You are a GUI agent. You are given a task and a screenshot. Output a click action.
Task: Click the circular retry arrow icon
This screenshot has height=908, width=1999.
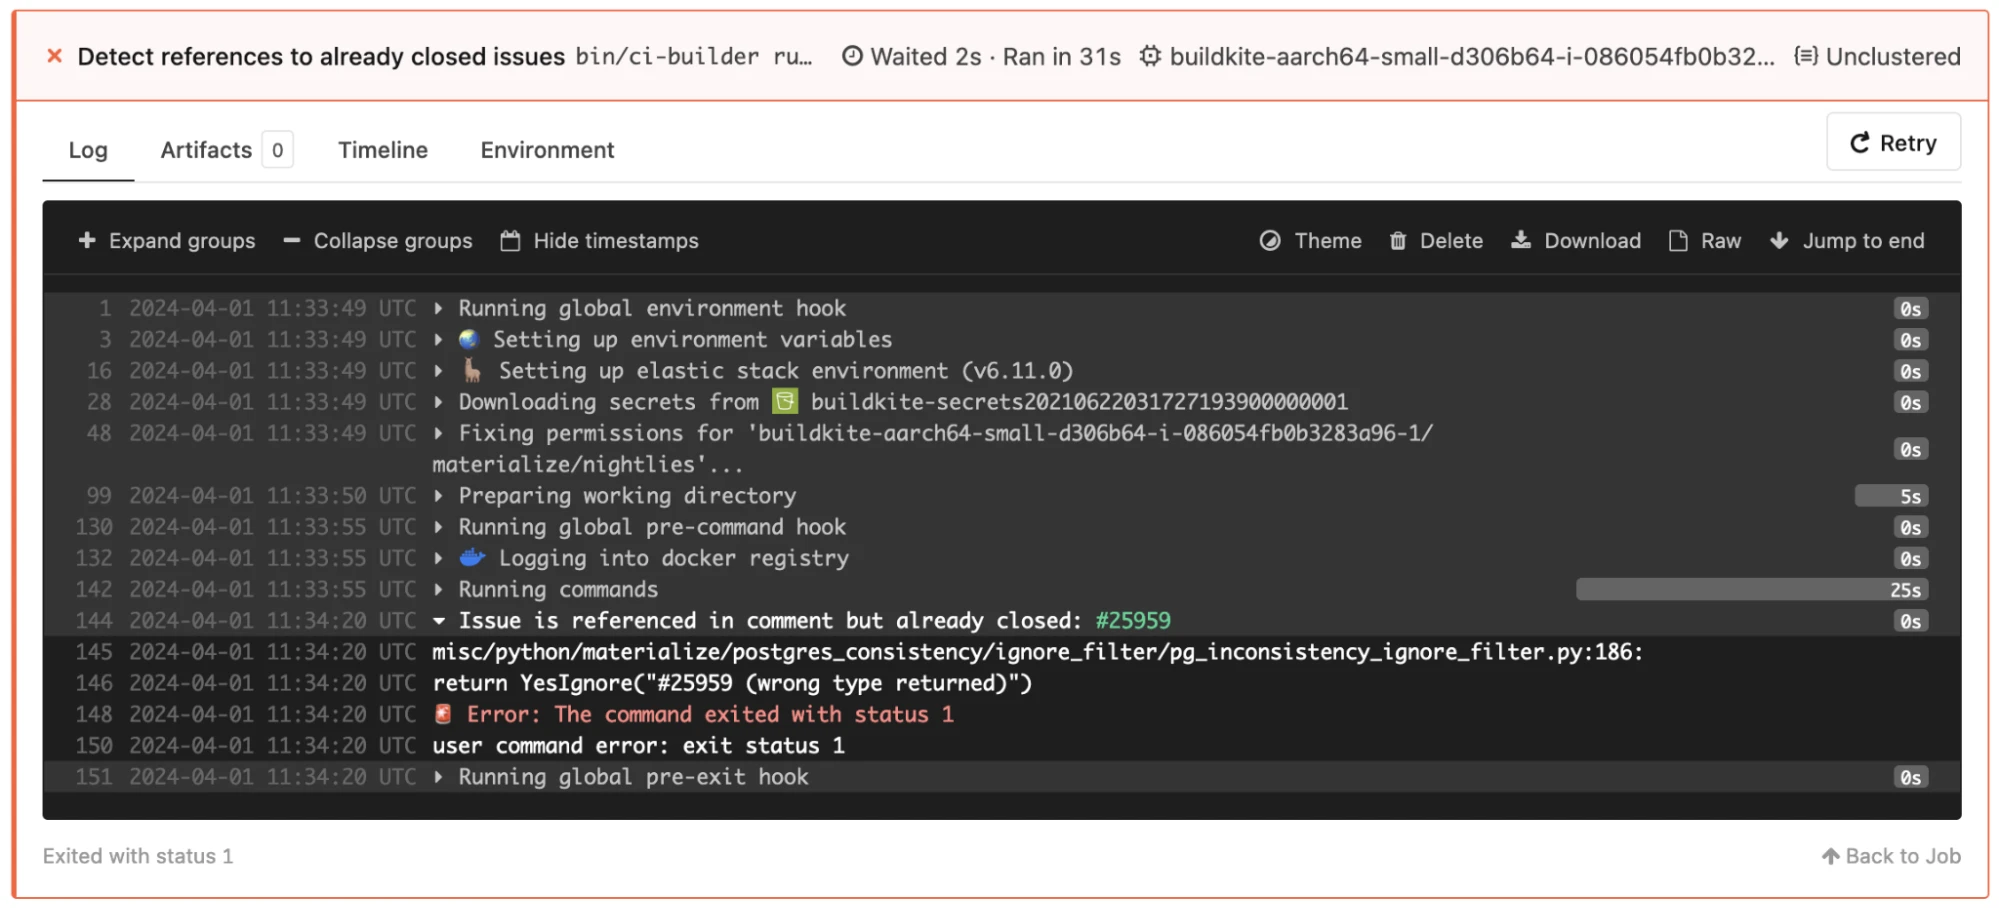click(x=1859, y=143)
